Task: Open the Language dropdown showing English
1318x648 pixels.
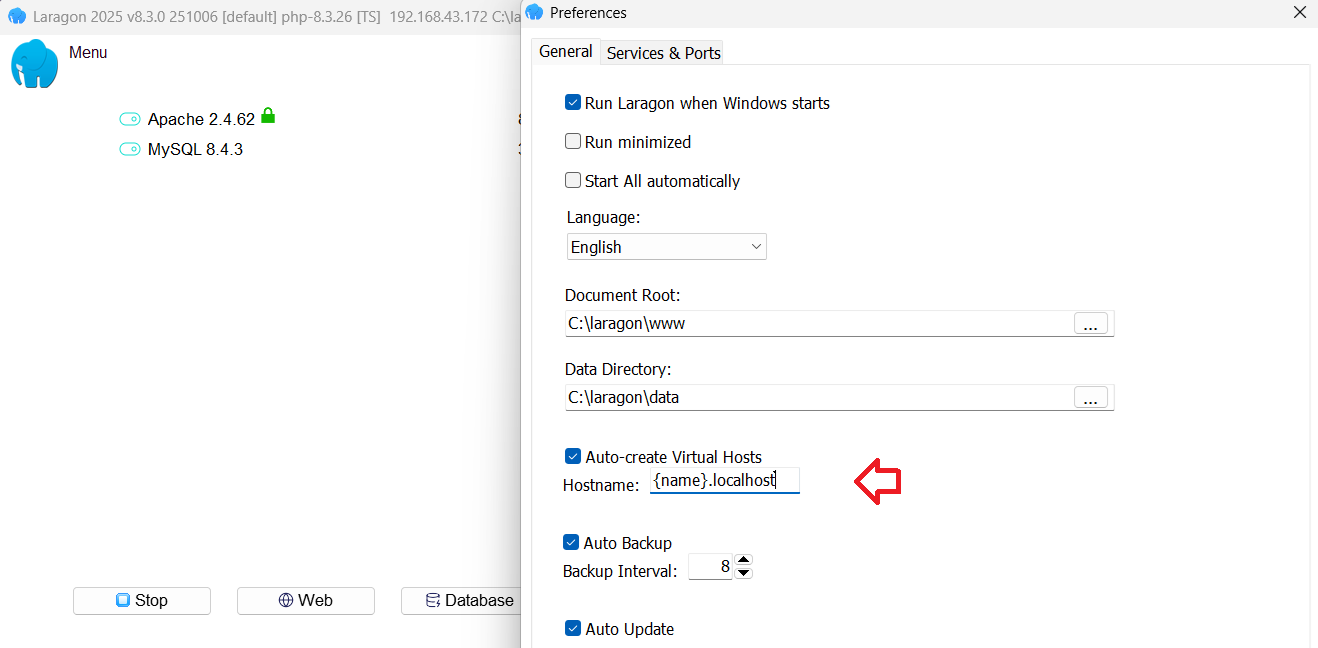Action: click(666, 247)
